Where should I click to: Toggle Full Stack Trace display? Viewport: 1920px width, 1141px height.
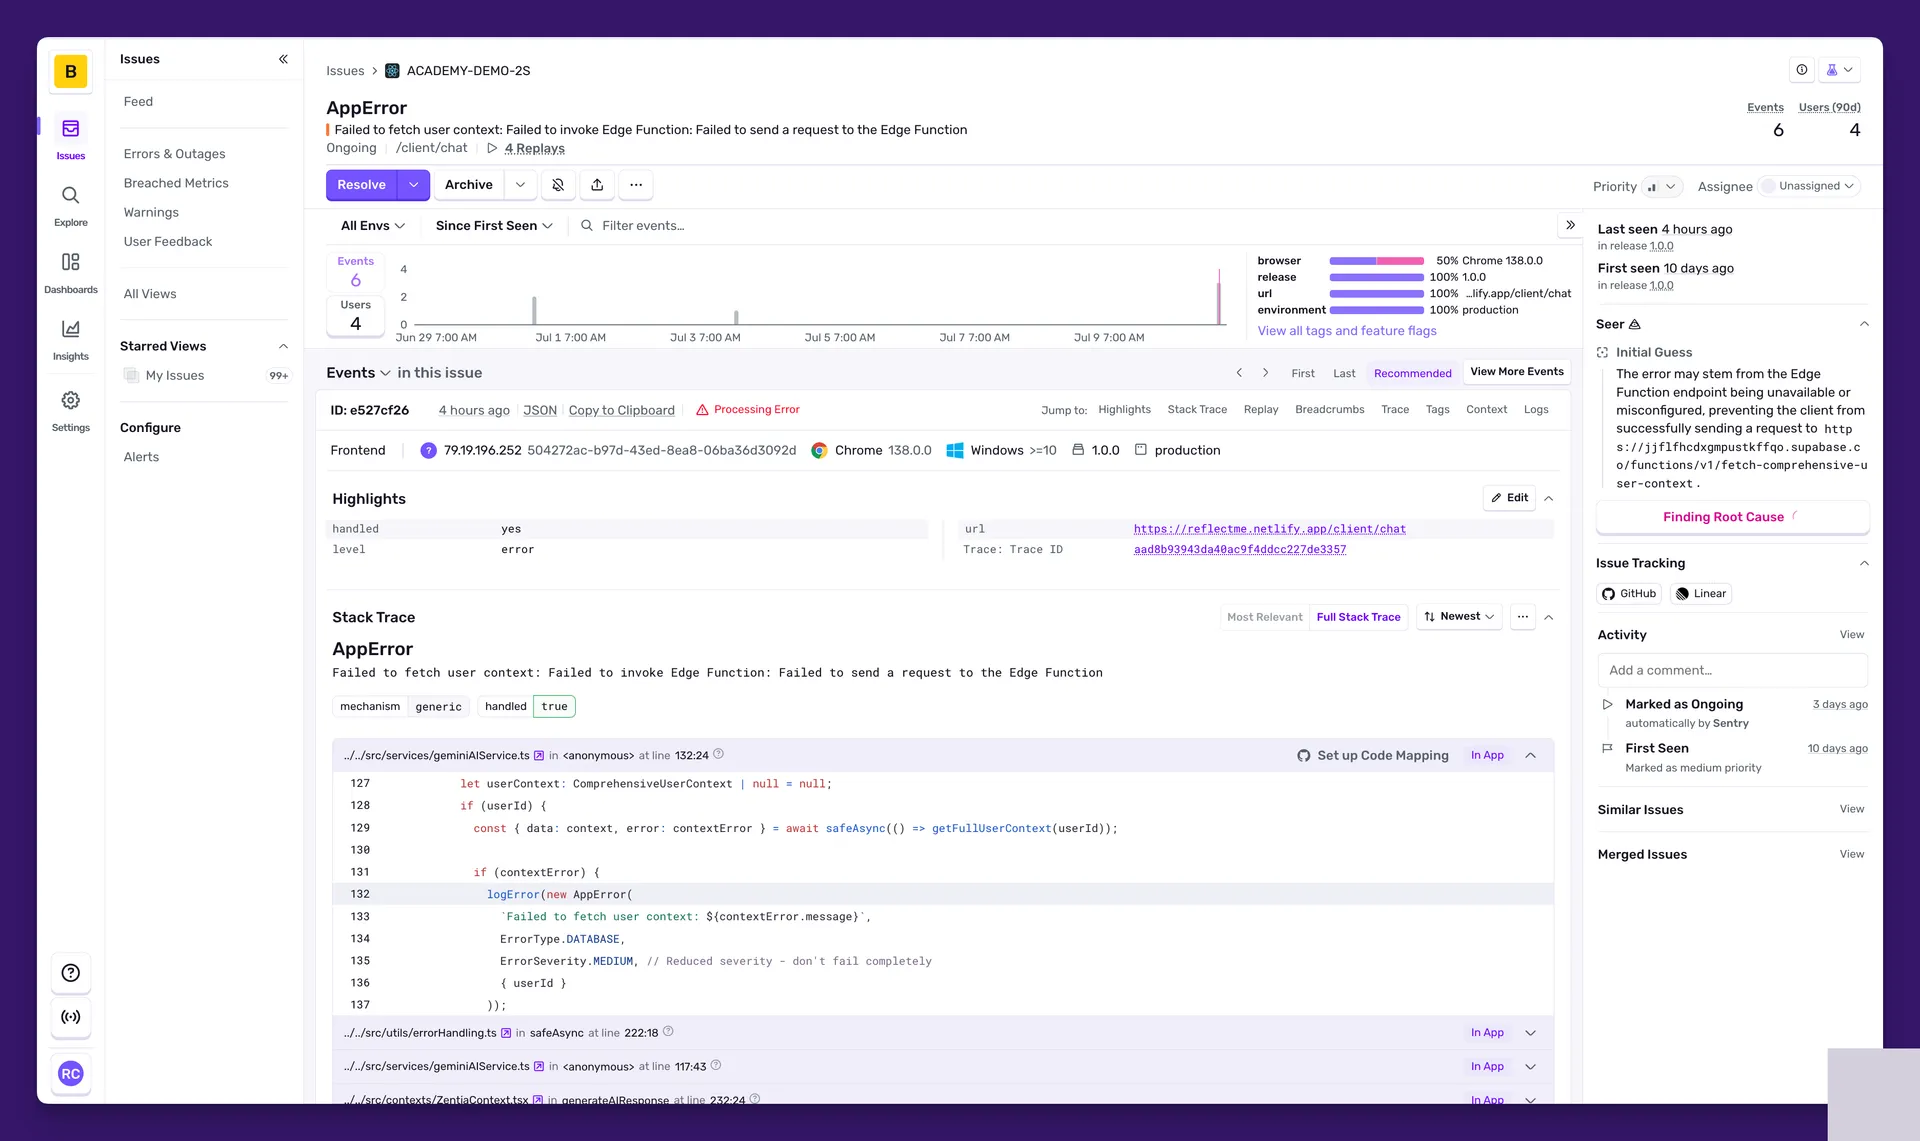pyautogui.click(x=1358, y=617)
